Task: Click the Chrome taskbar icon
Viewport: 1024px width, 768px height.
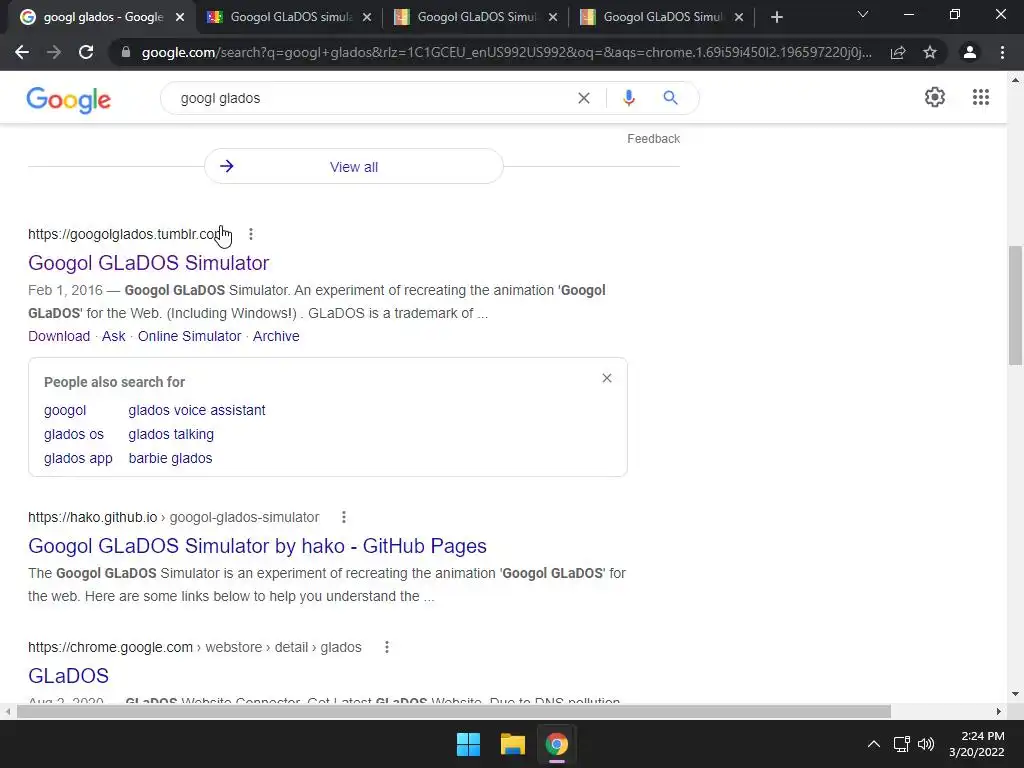Action: (x=556, y=744)
